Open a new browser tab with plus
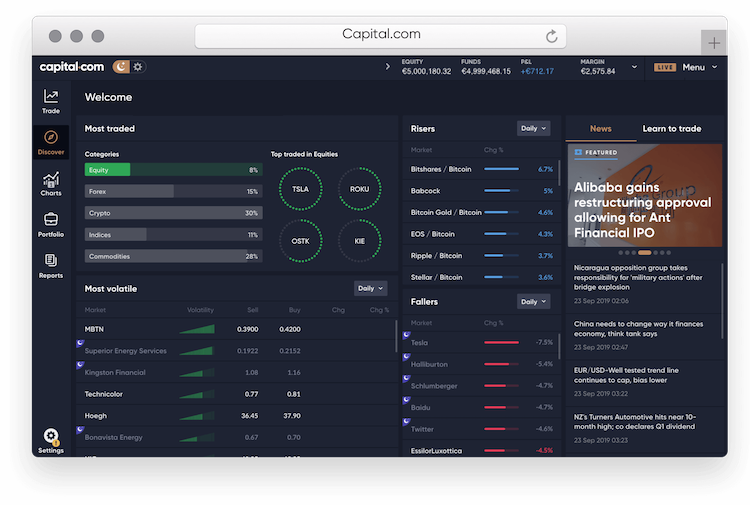This screenshot has width=750, height=505. click(714, 43)
